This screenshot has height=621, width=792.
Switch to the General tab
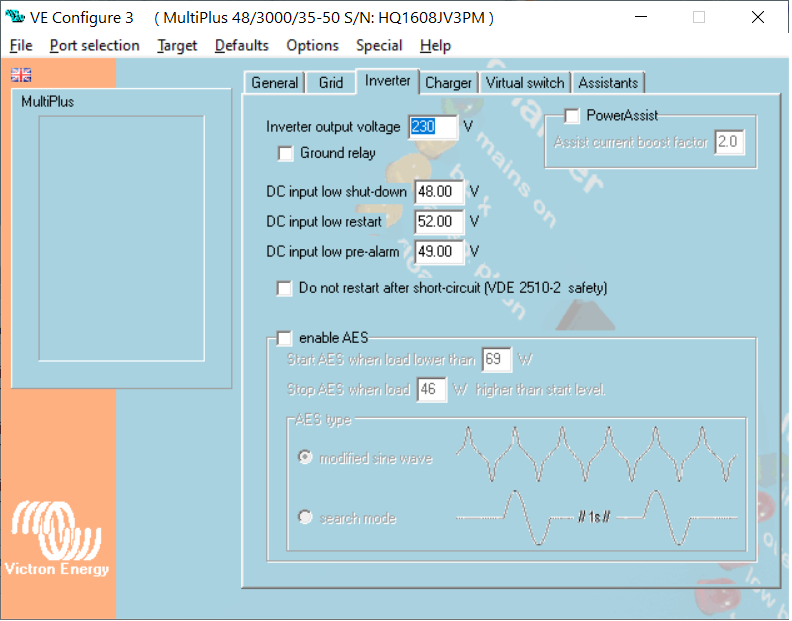point(275,82)
